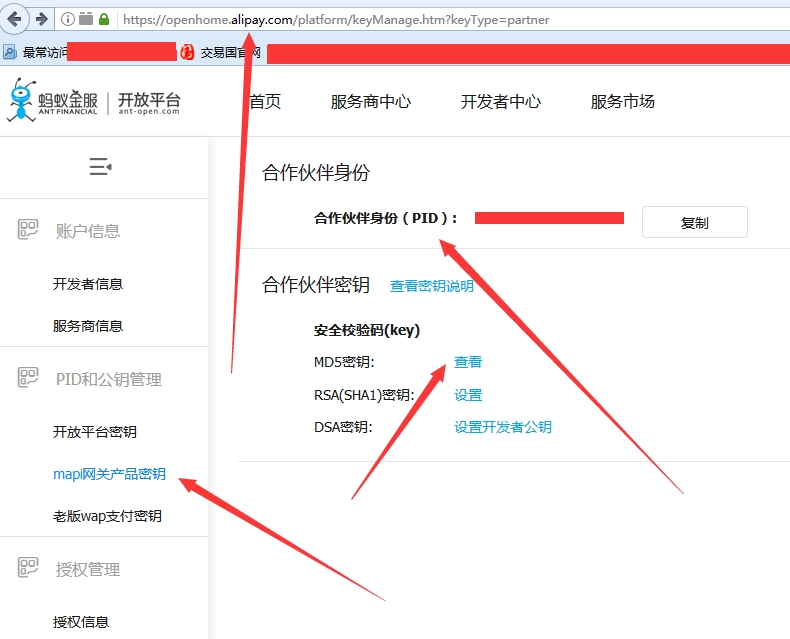
Task: Click the camera-like permissions icon beside padlock
Action: tap(86, 19)
